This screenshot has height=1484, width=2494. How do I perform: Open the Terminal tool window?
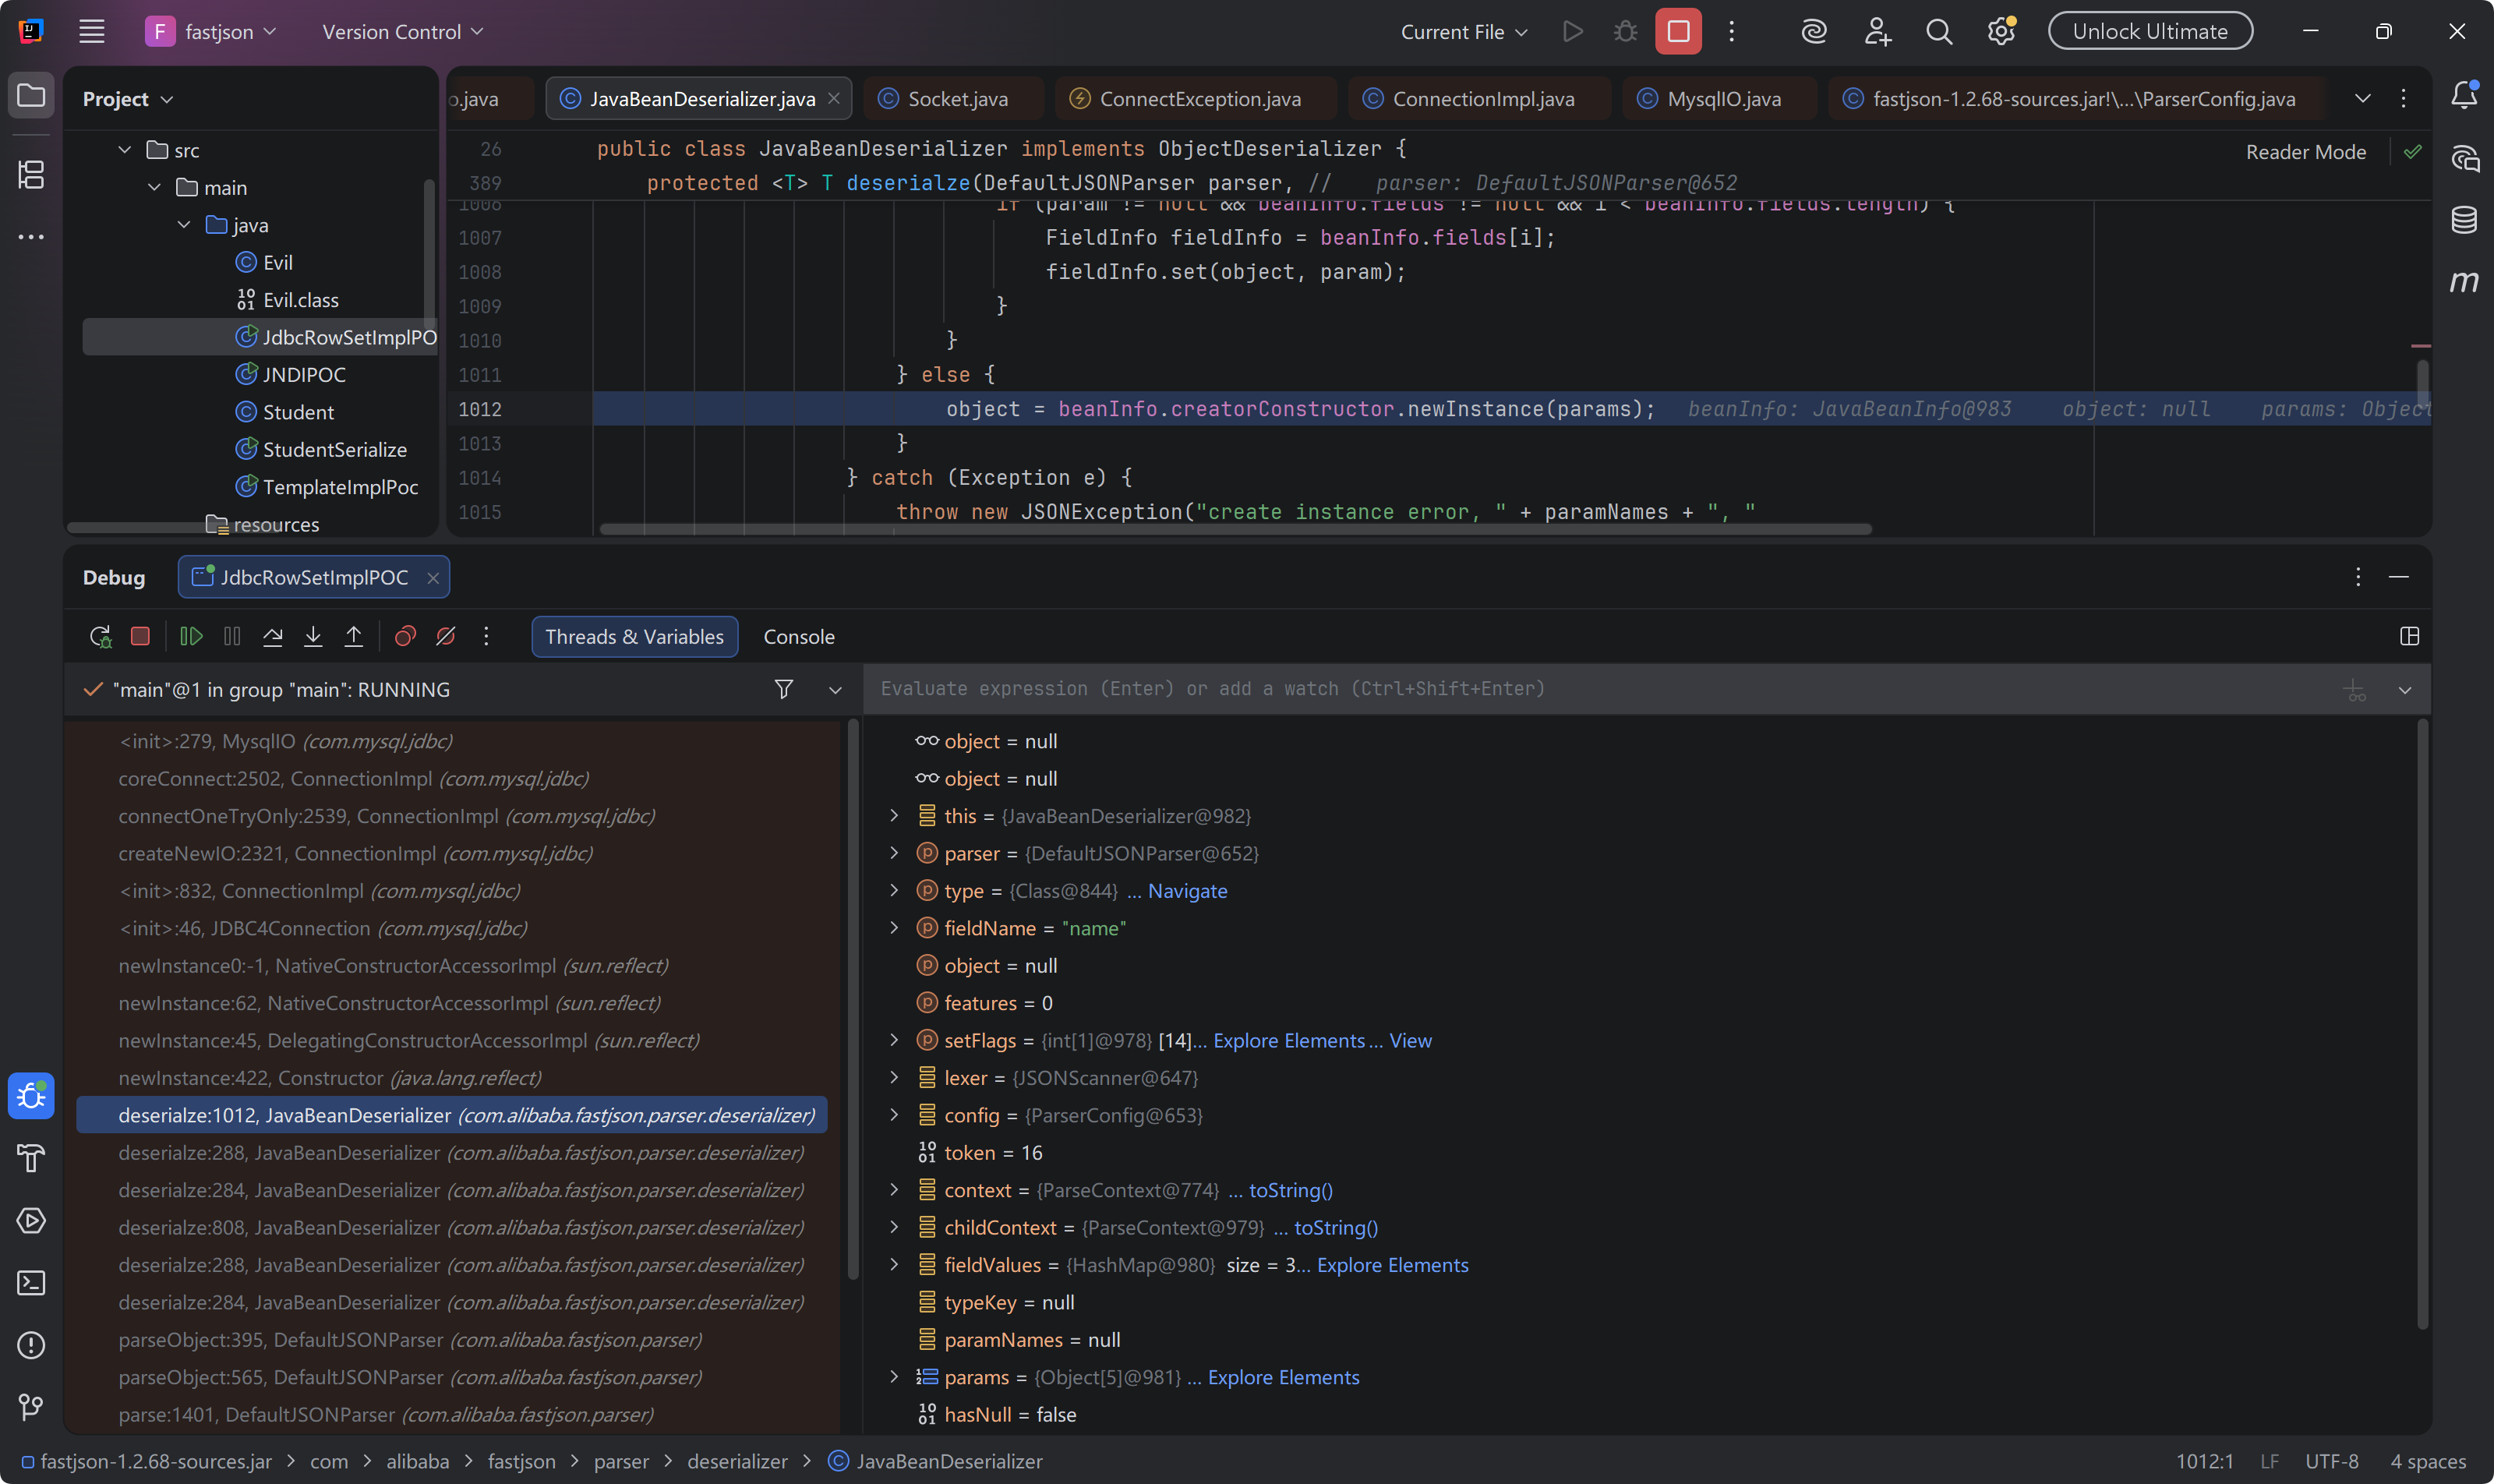click(31, 1283)
